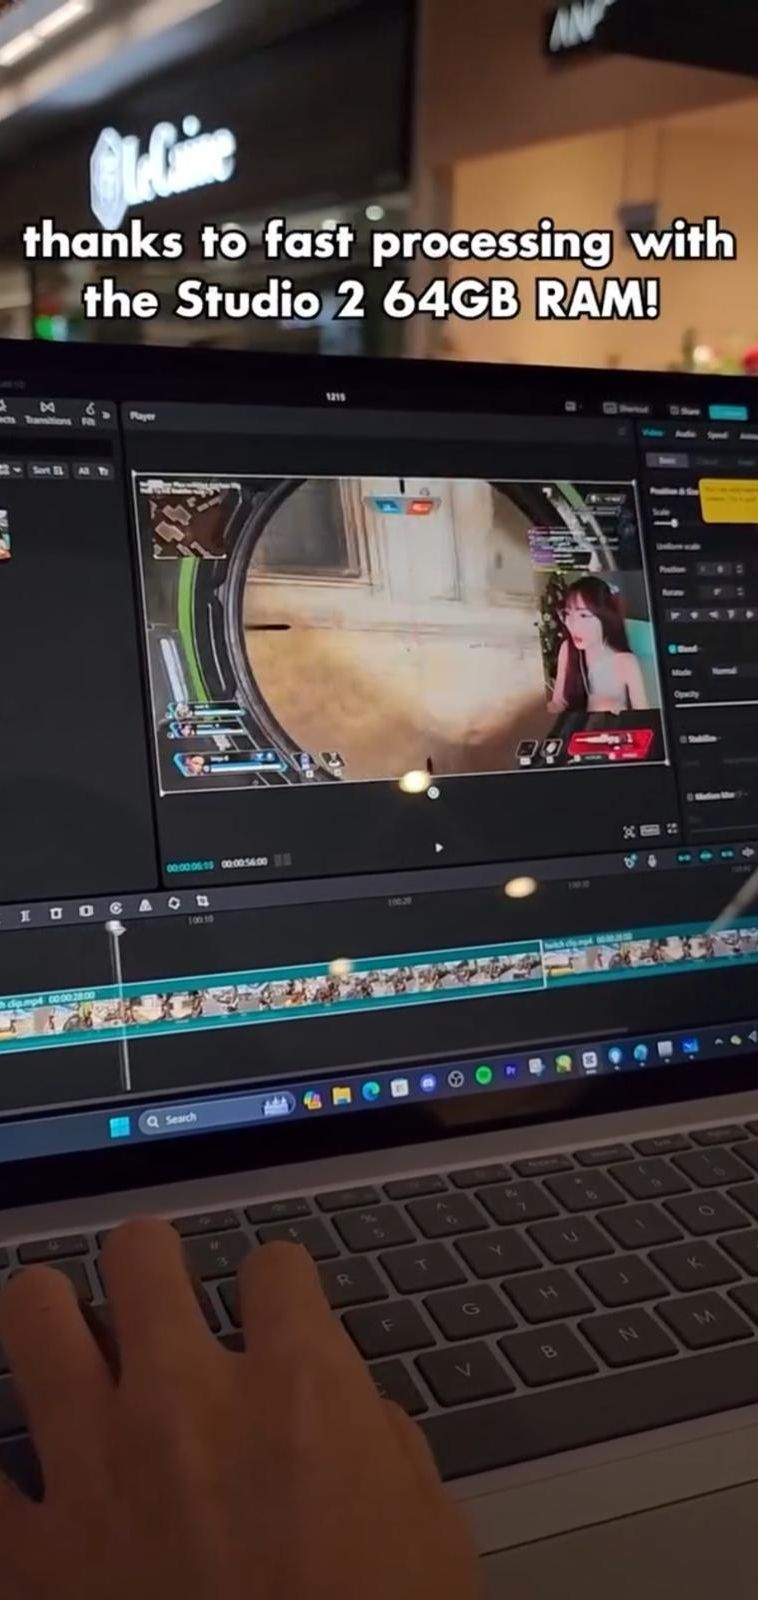Click the microphone record voiceover icon
This screenshot has height=1600, width=758.
pos(652,860)
